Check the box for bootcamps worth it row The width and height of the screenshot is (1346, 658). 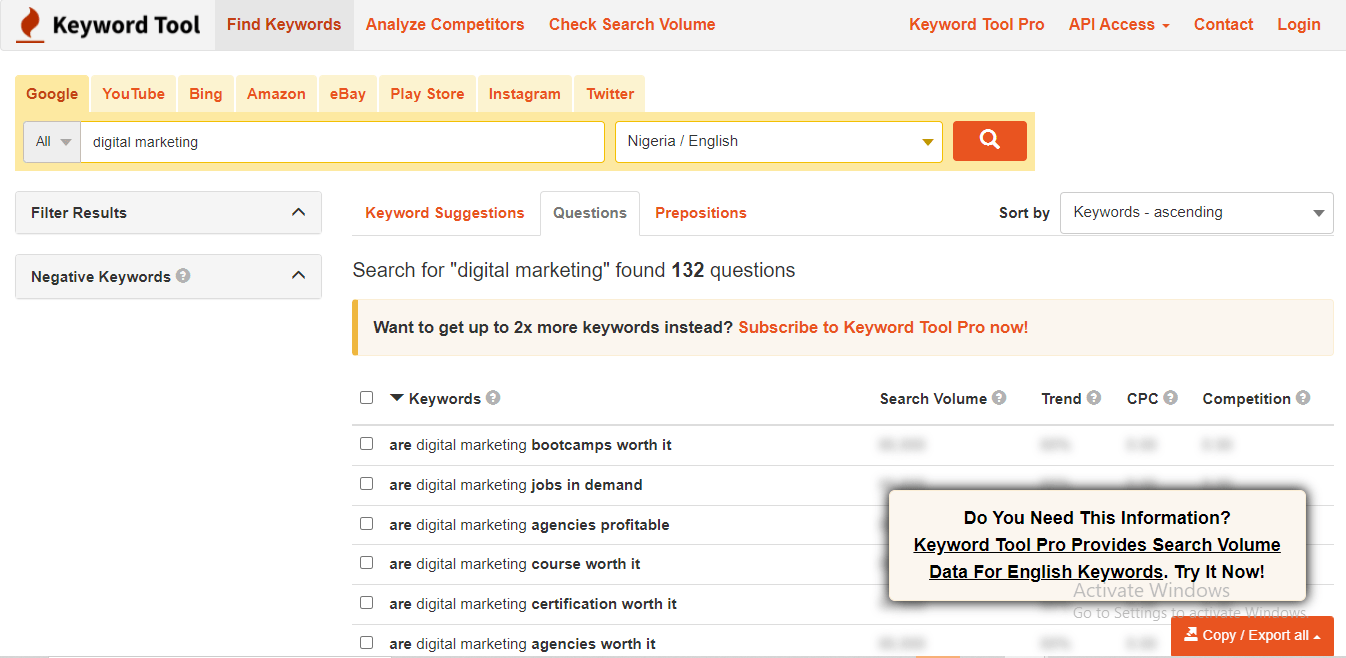366,443
